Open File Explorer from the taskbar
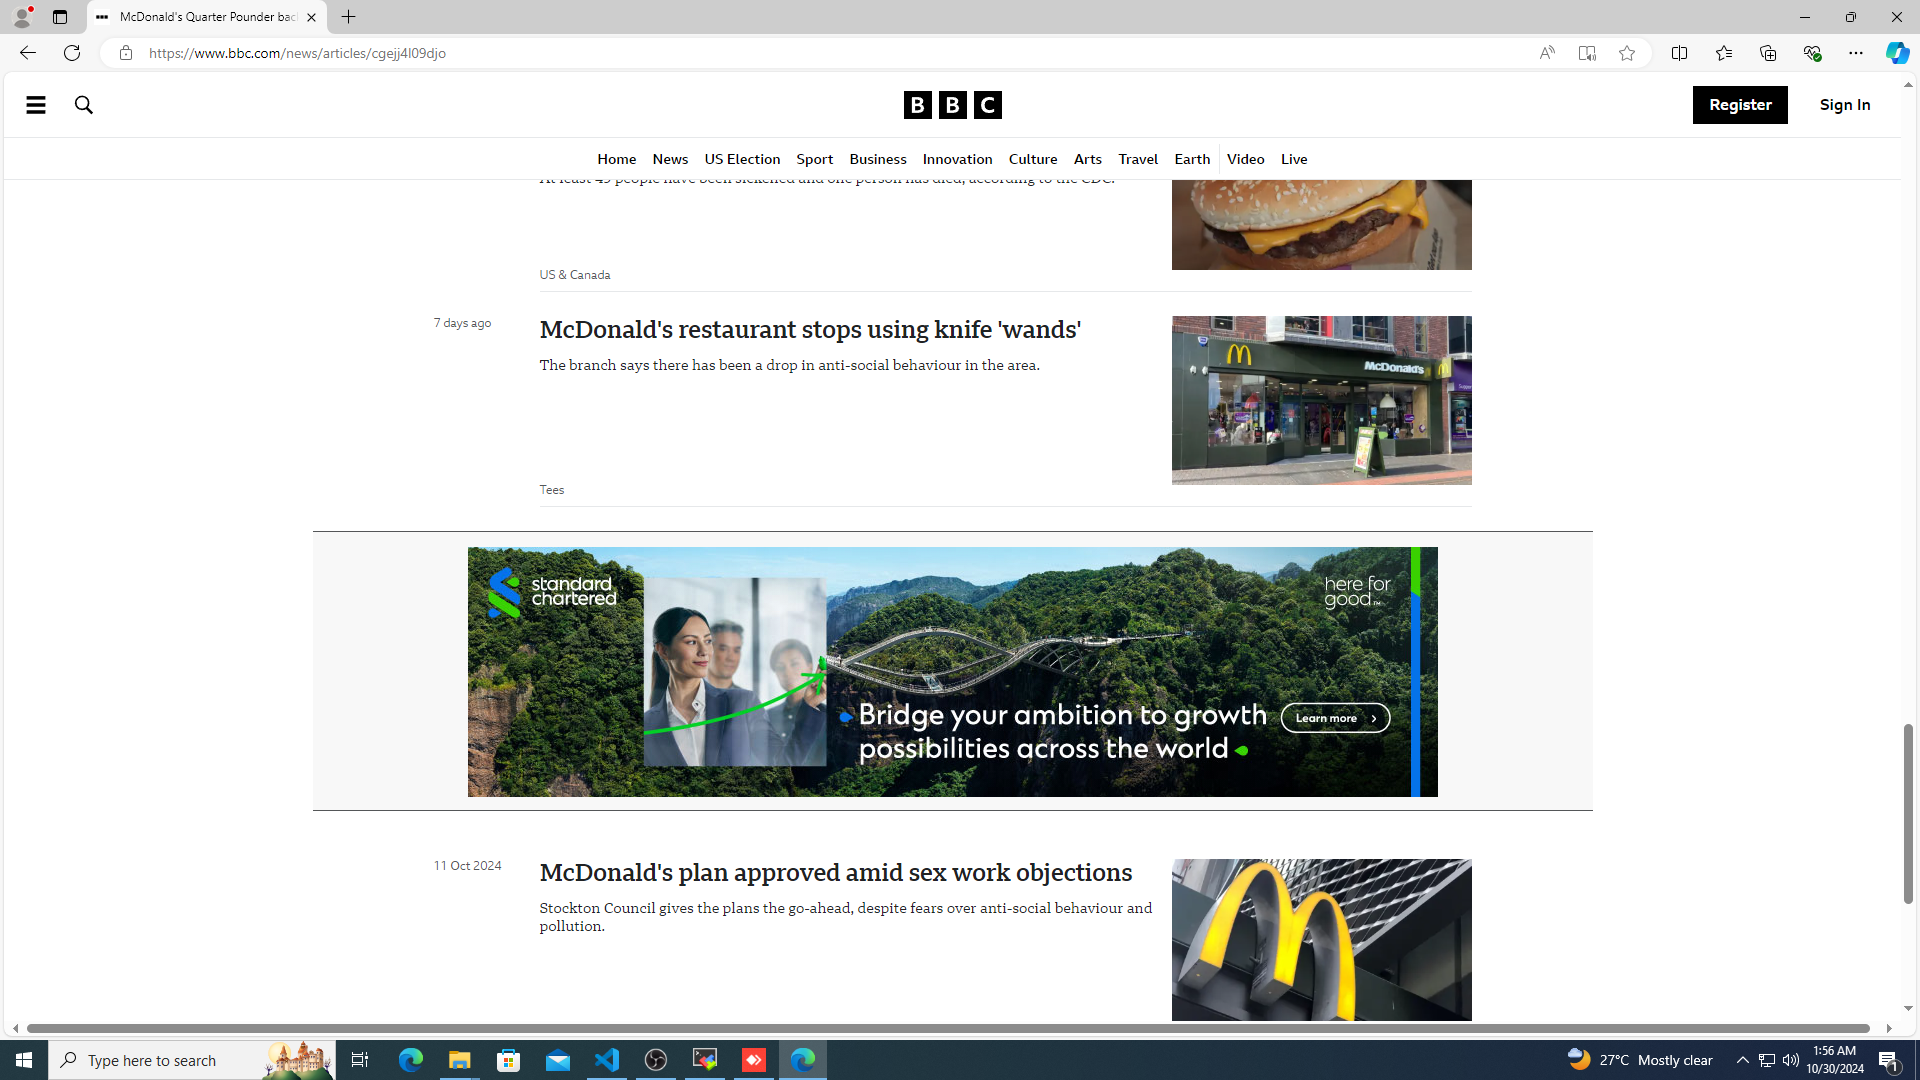The image size is (1920, 1080). [459, 1060]
